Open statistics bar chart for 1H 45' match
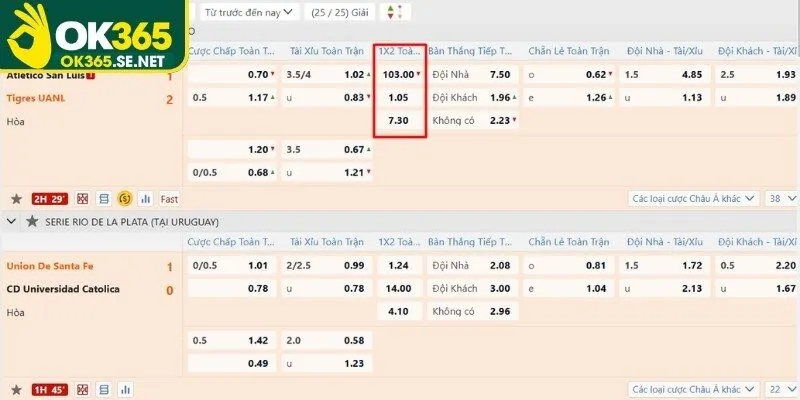 coord(125,390)
